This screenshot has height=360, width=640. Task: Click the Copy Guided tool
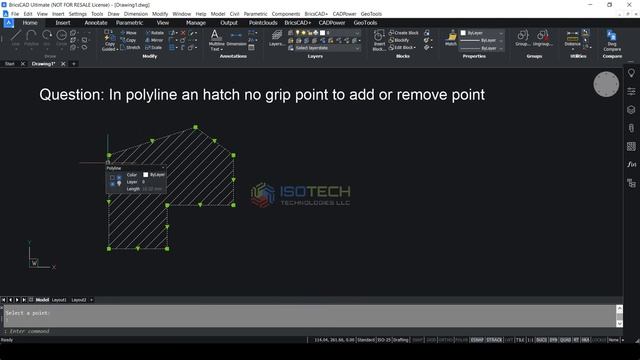click(109, 41)
